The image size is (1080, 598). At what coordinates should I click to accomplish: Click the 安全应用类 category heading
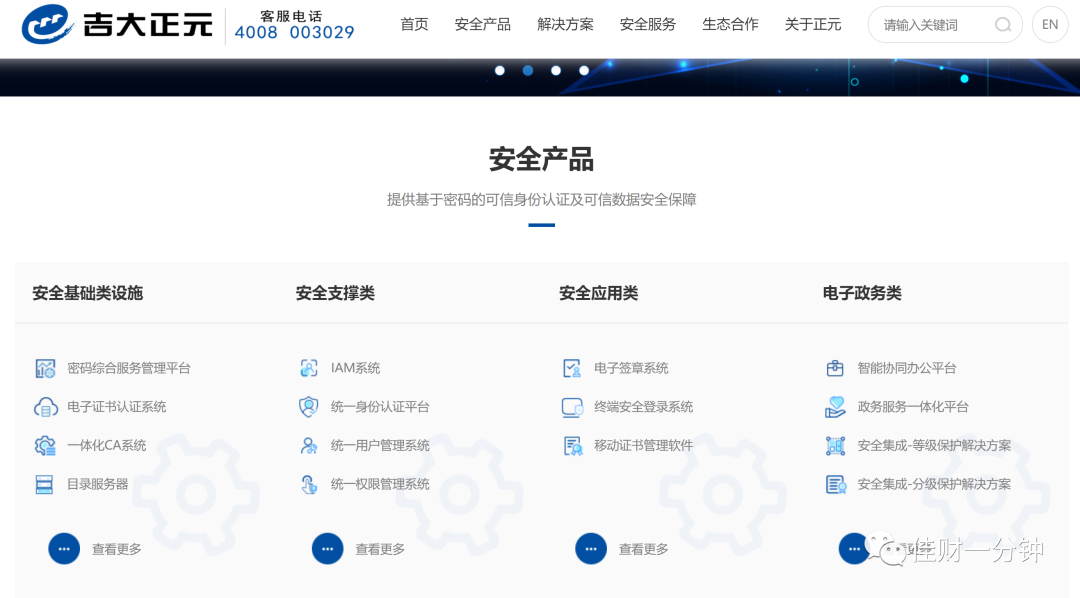599,293
